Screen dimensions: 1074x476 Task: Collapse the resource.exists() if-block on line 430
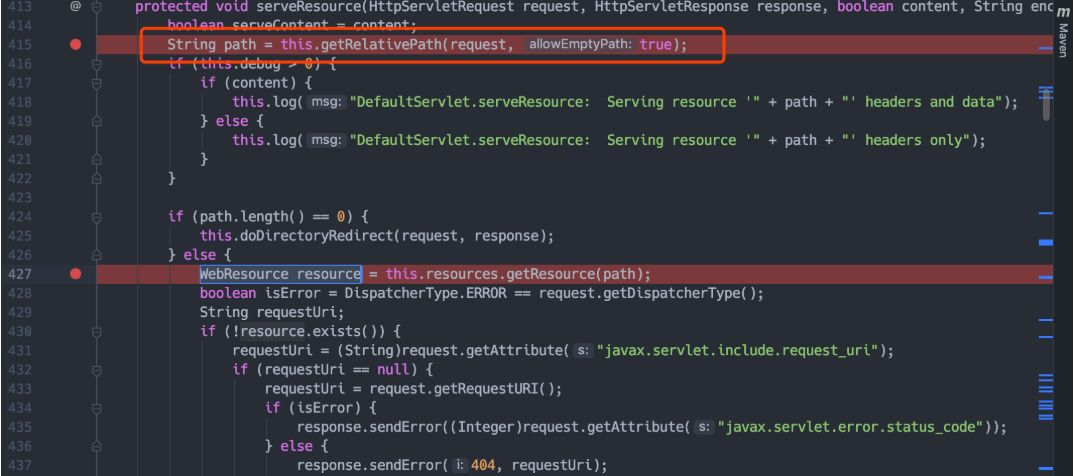click(x=96, y=331)
